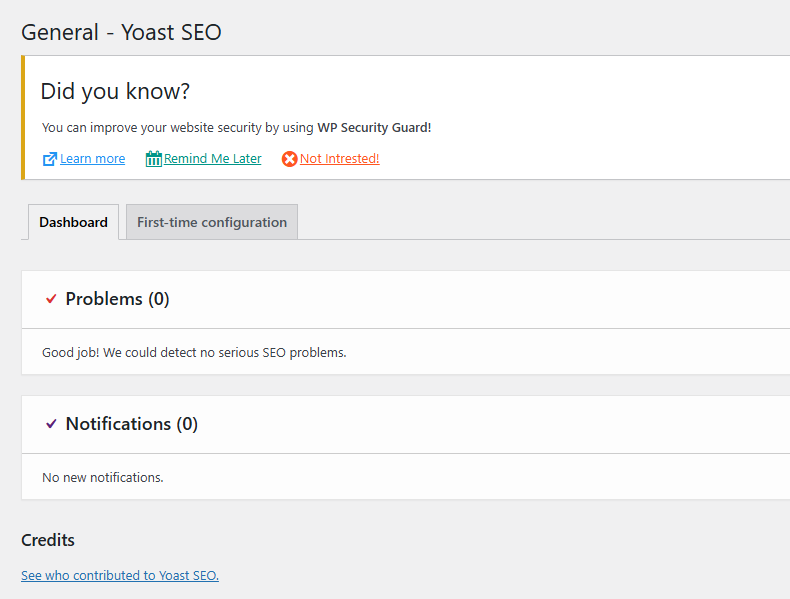Click the General - Yoast SEO page title
The image size is (790, 599).
pos(121,32)
